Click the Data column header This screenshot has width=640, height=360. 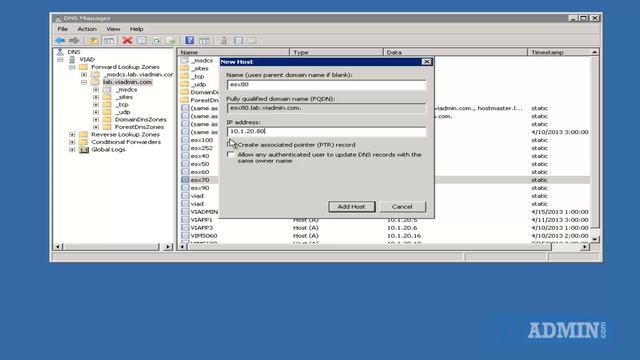click(x=456, y=52)
